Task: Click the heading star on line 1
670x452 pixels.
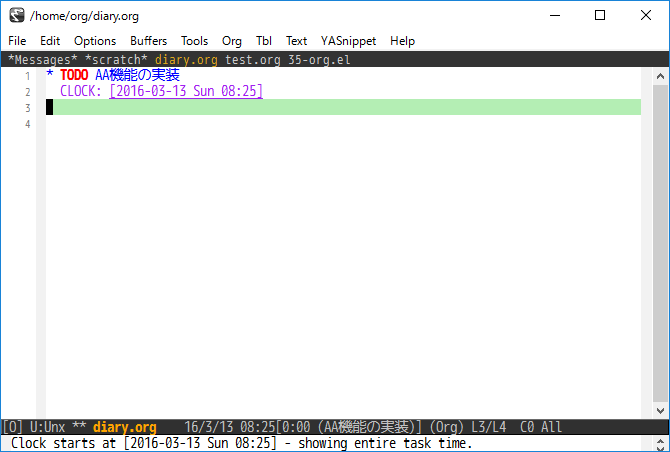Action: [x=50, y=74]
